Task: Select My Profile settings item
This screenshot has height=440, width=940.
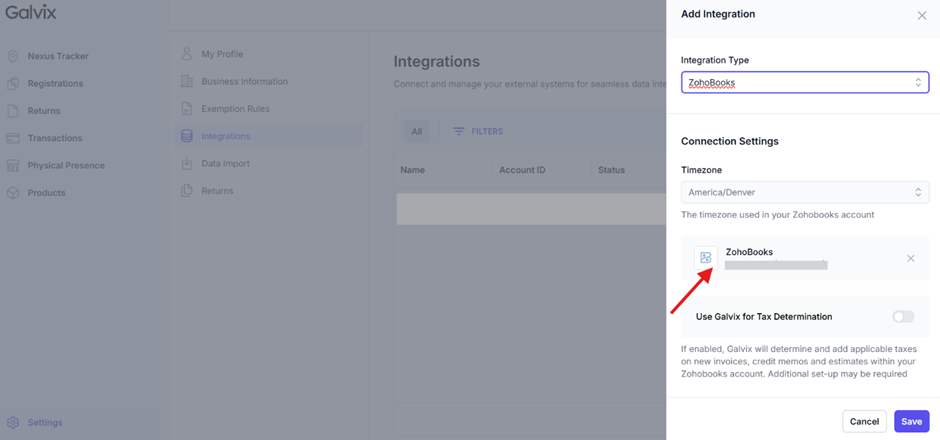Action: (x=222, y=54)
